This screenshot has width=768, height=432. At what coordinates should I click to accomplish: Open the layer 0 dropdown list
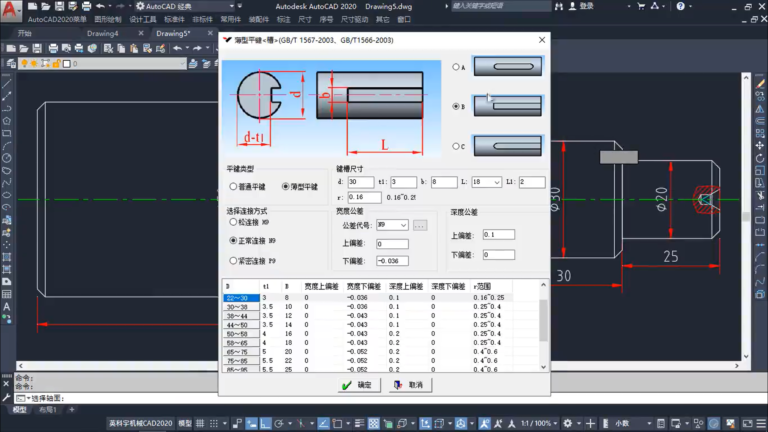click(182, 64)
